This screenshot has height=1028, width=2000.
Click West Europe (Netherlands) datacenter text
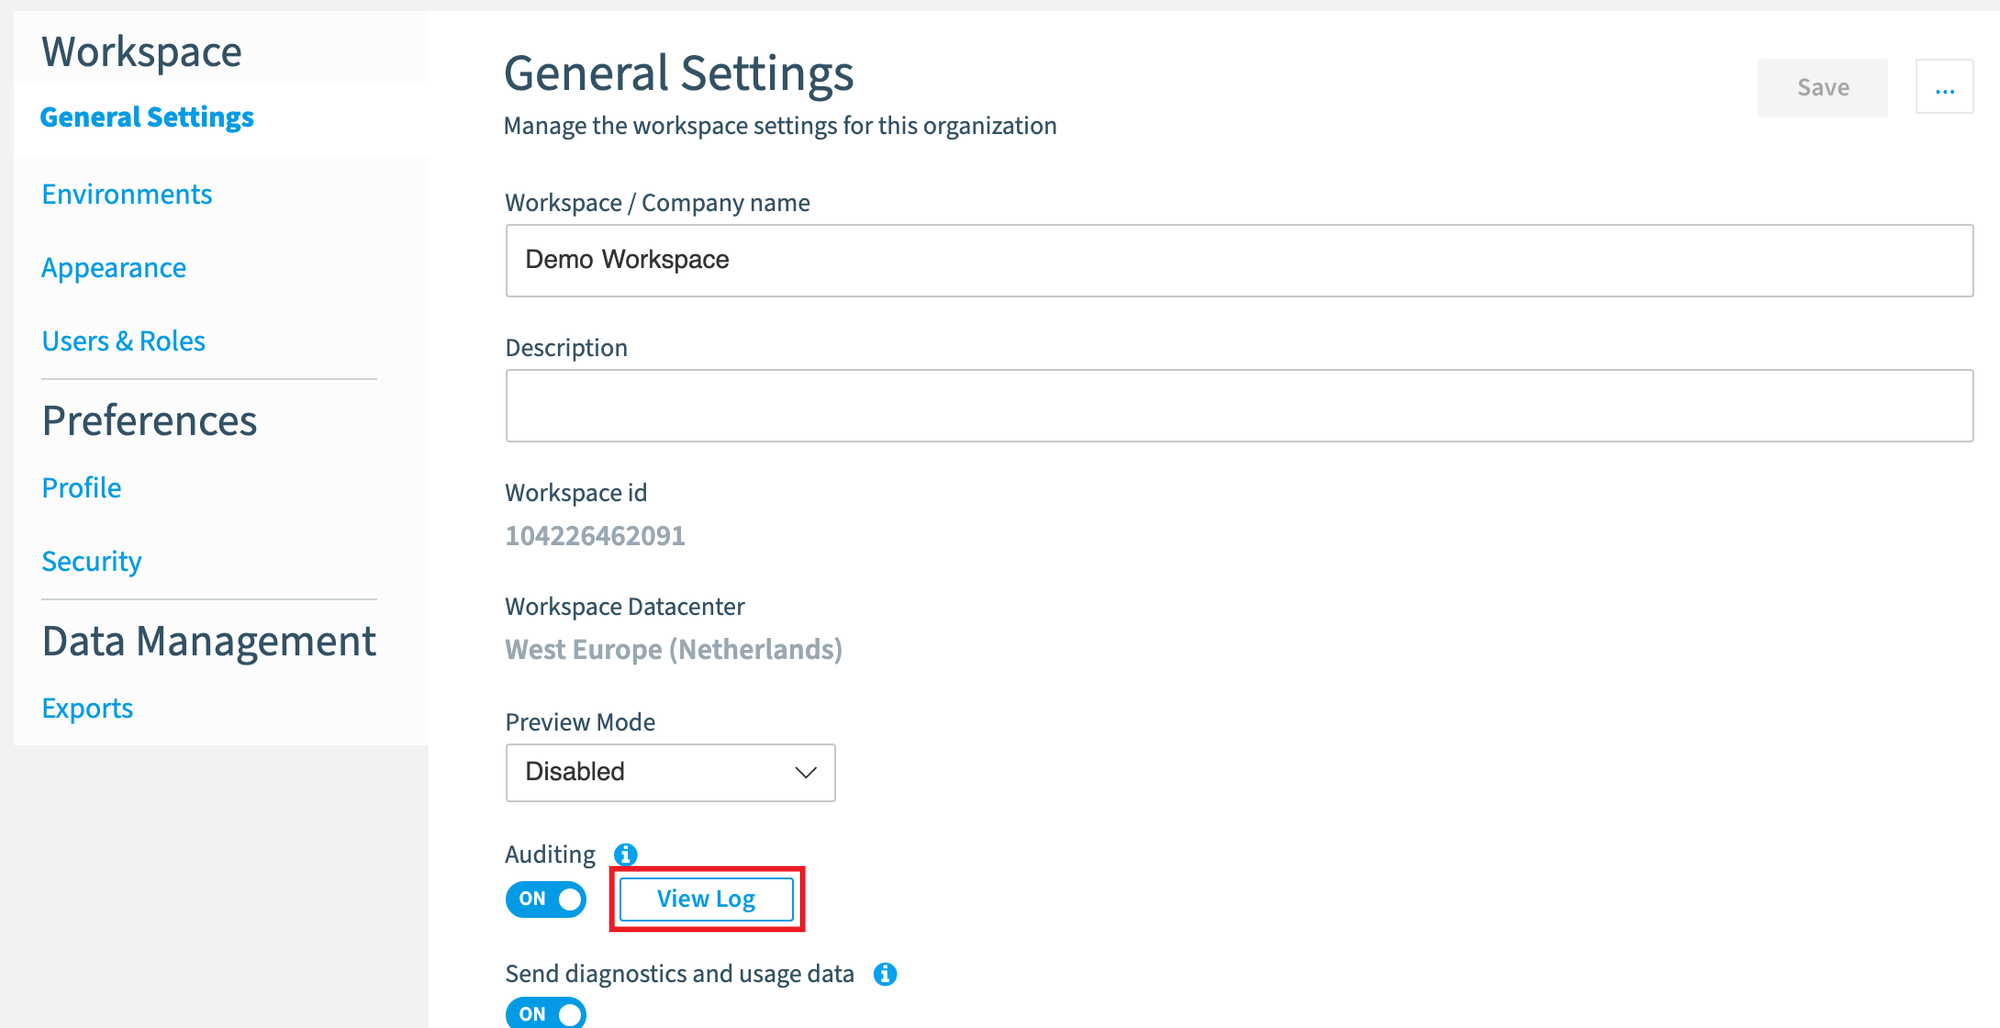point(674,650)
